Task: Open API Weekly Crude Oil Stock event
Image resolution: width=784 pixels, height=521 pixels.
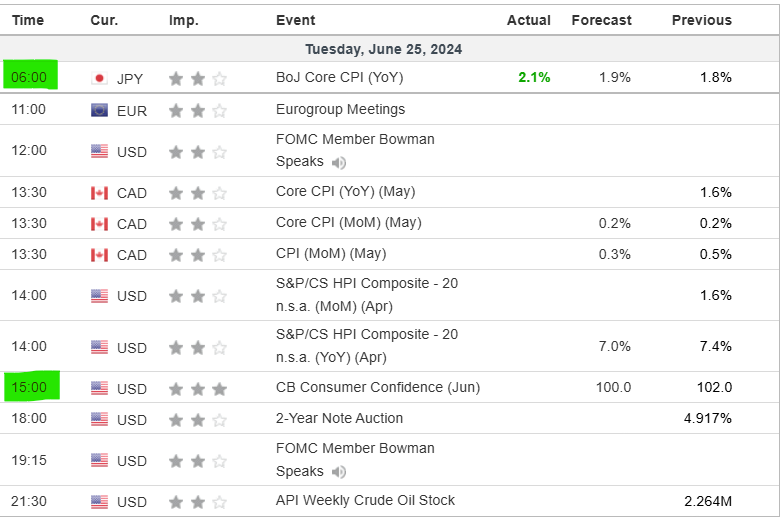Action: tap(365, 500)
